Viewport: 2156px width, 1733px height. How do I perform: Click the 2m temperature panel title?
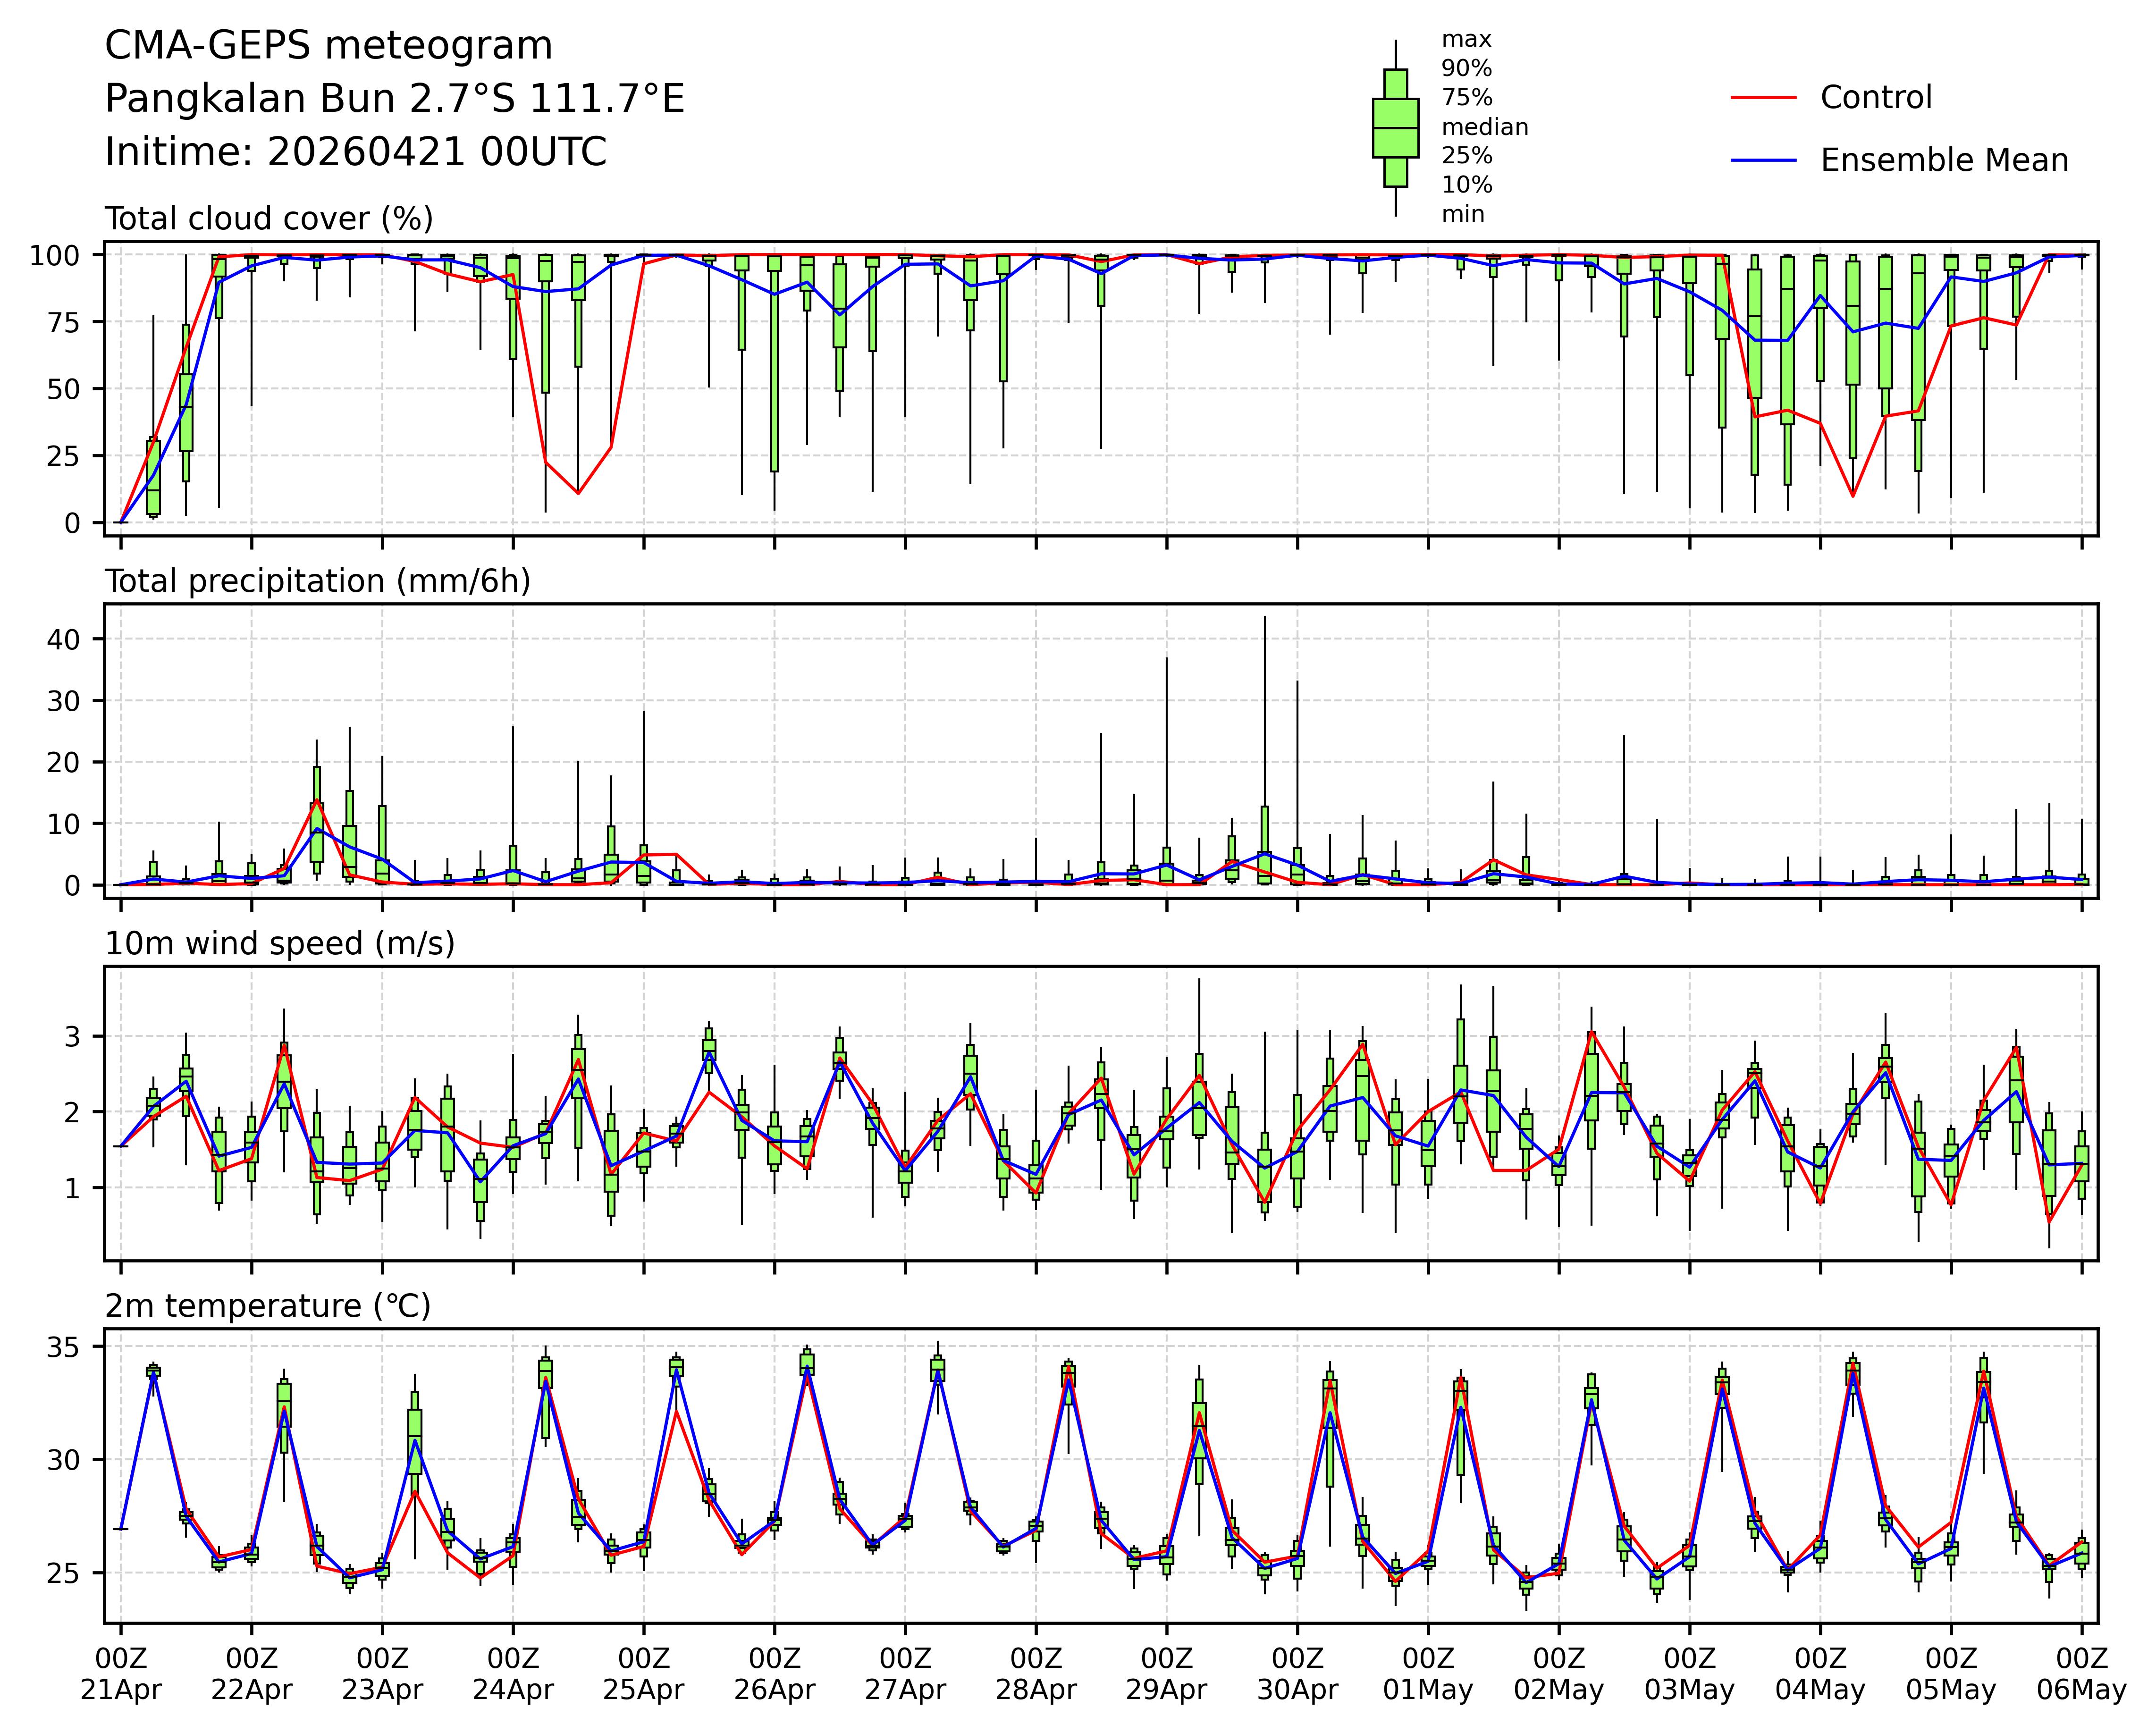click(x=268, y=1306)
